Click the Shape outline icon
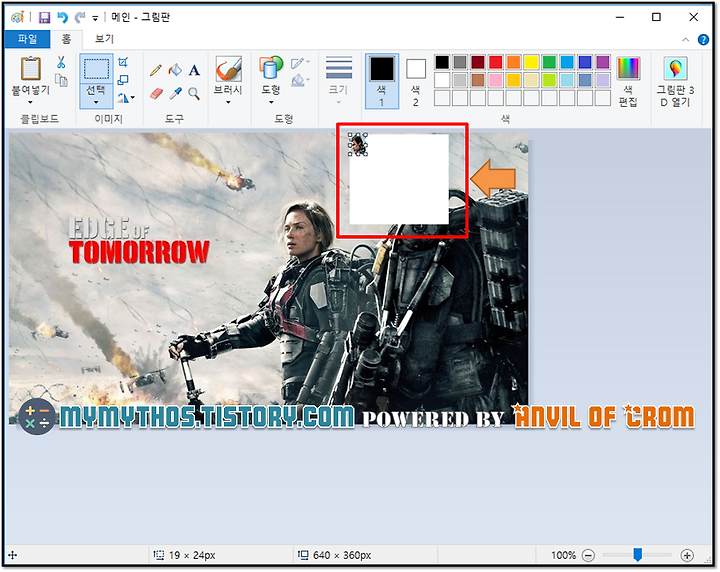The image size is (720, 572). (x=297, y=63)
